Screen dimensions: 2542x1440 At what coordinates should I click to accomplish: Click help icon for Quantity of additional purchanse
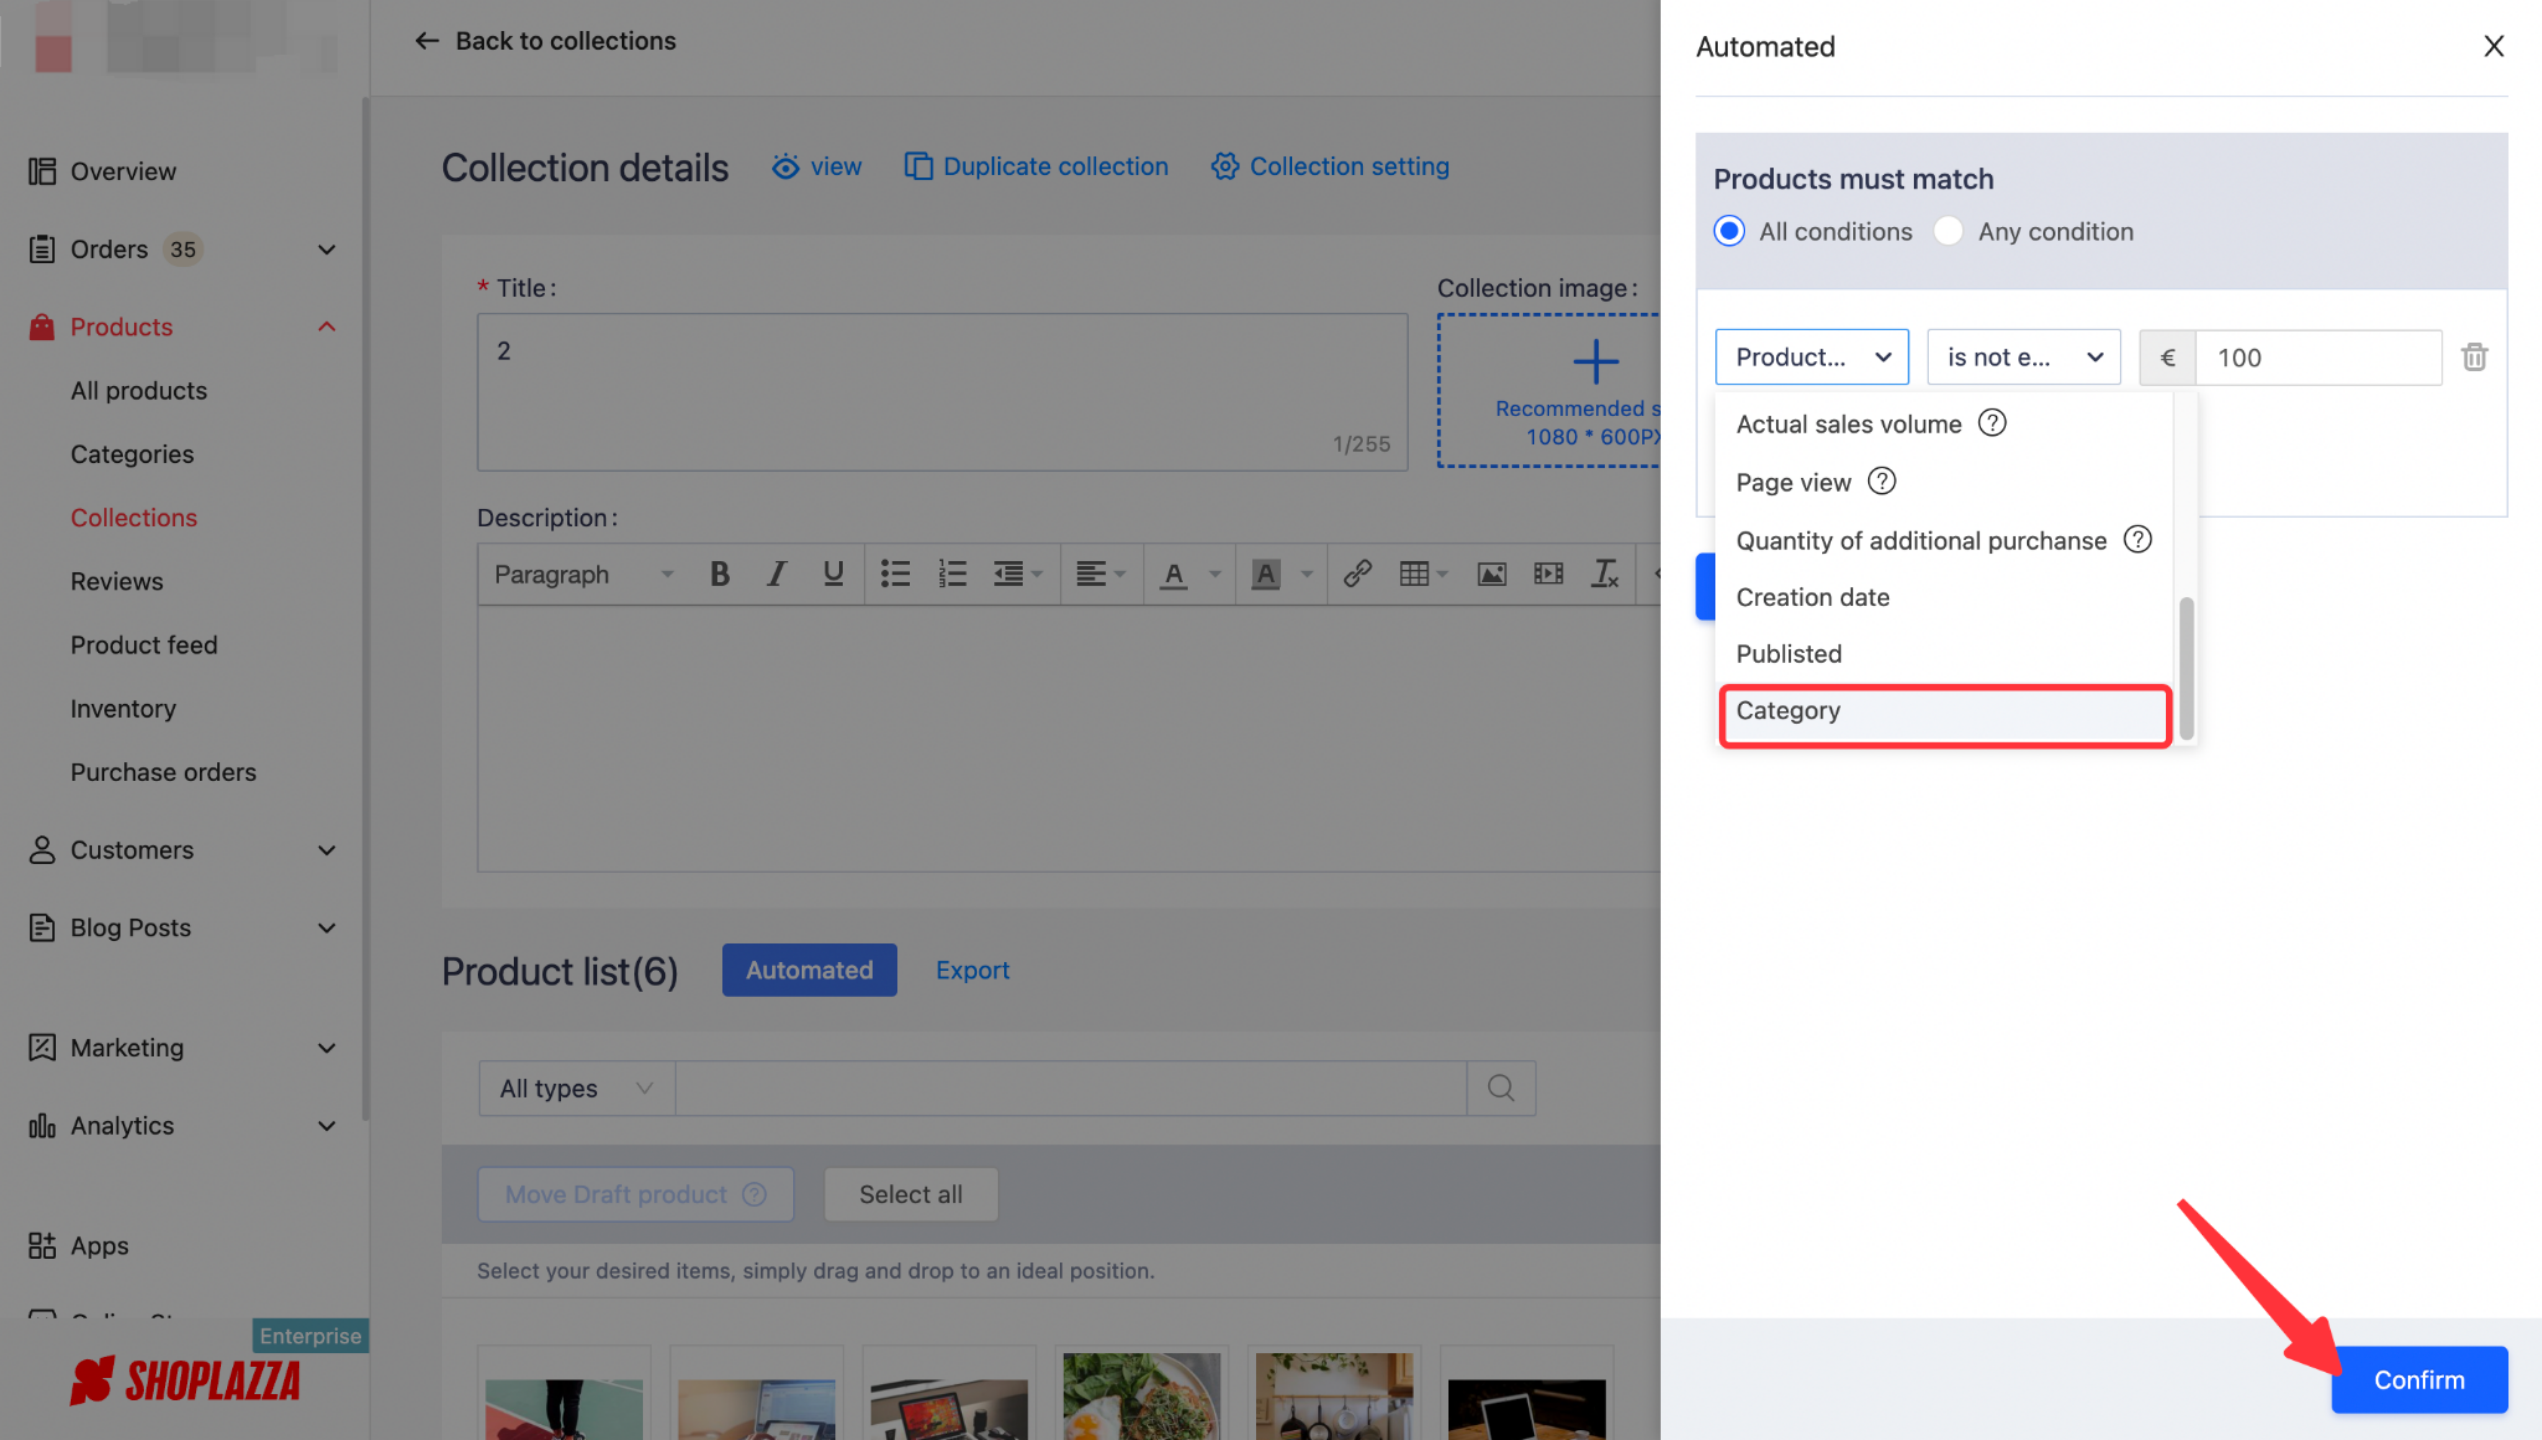pyautogui.click(x=2137, y=540)
